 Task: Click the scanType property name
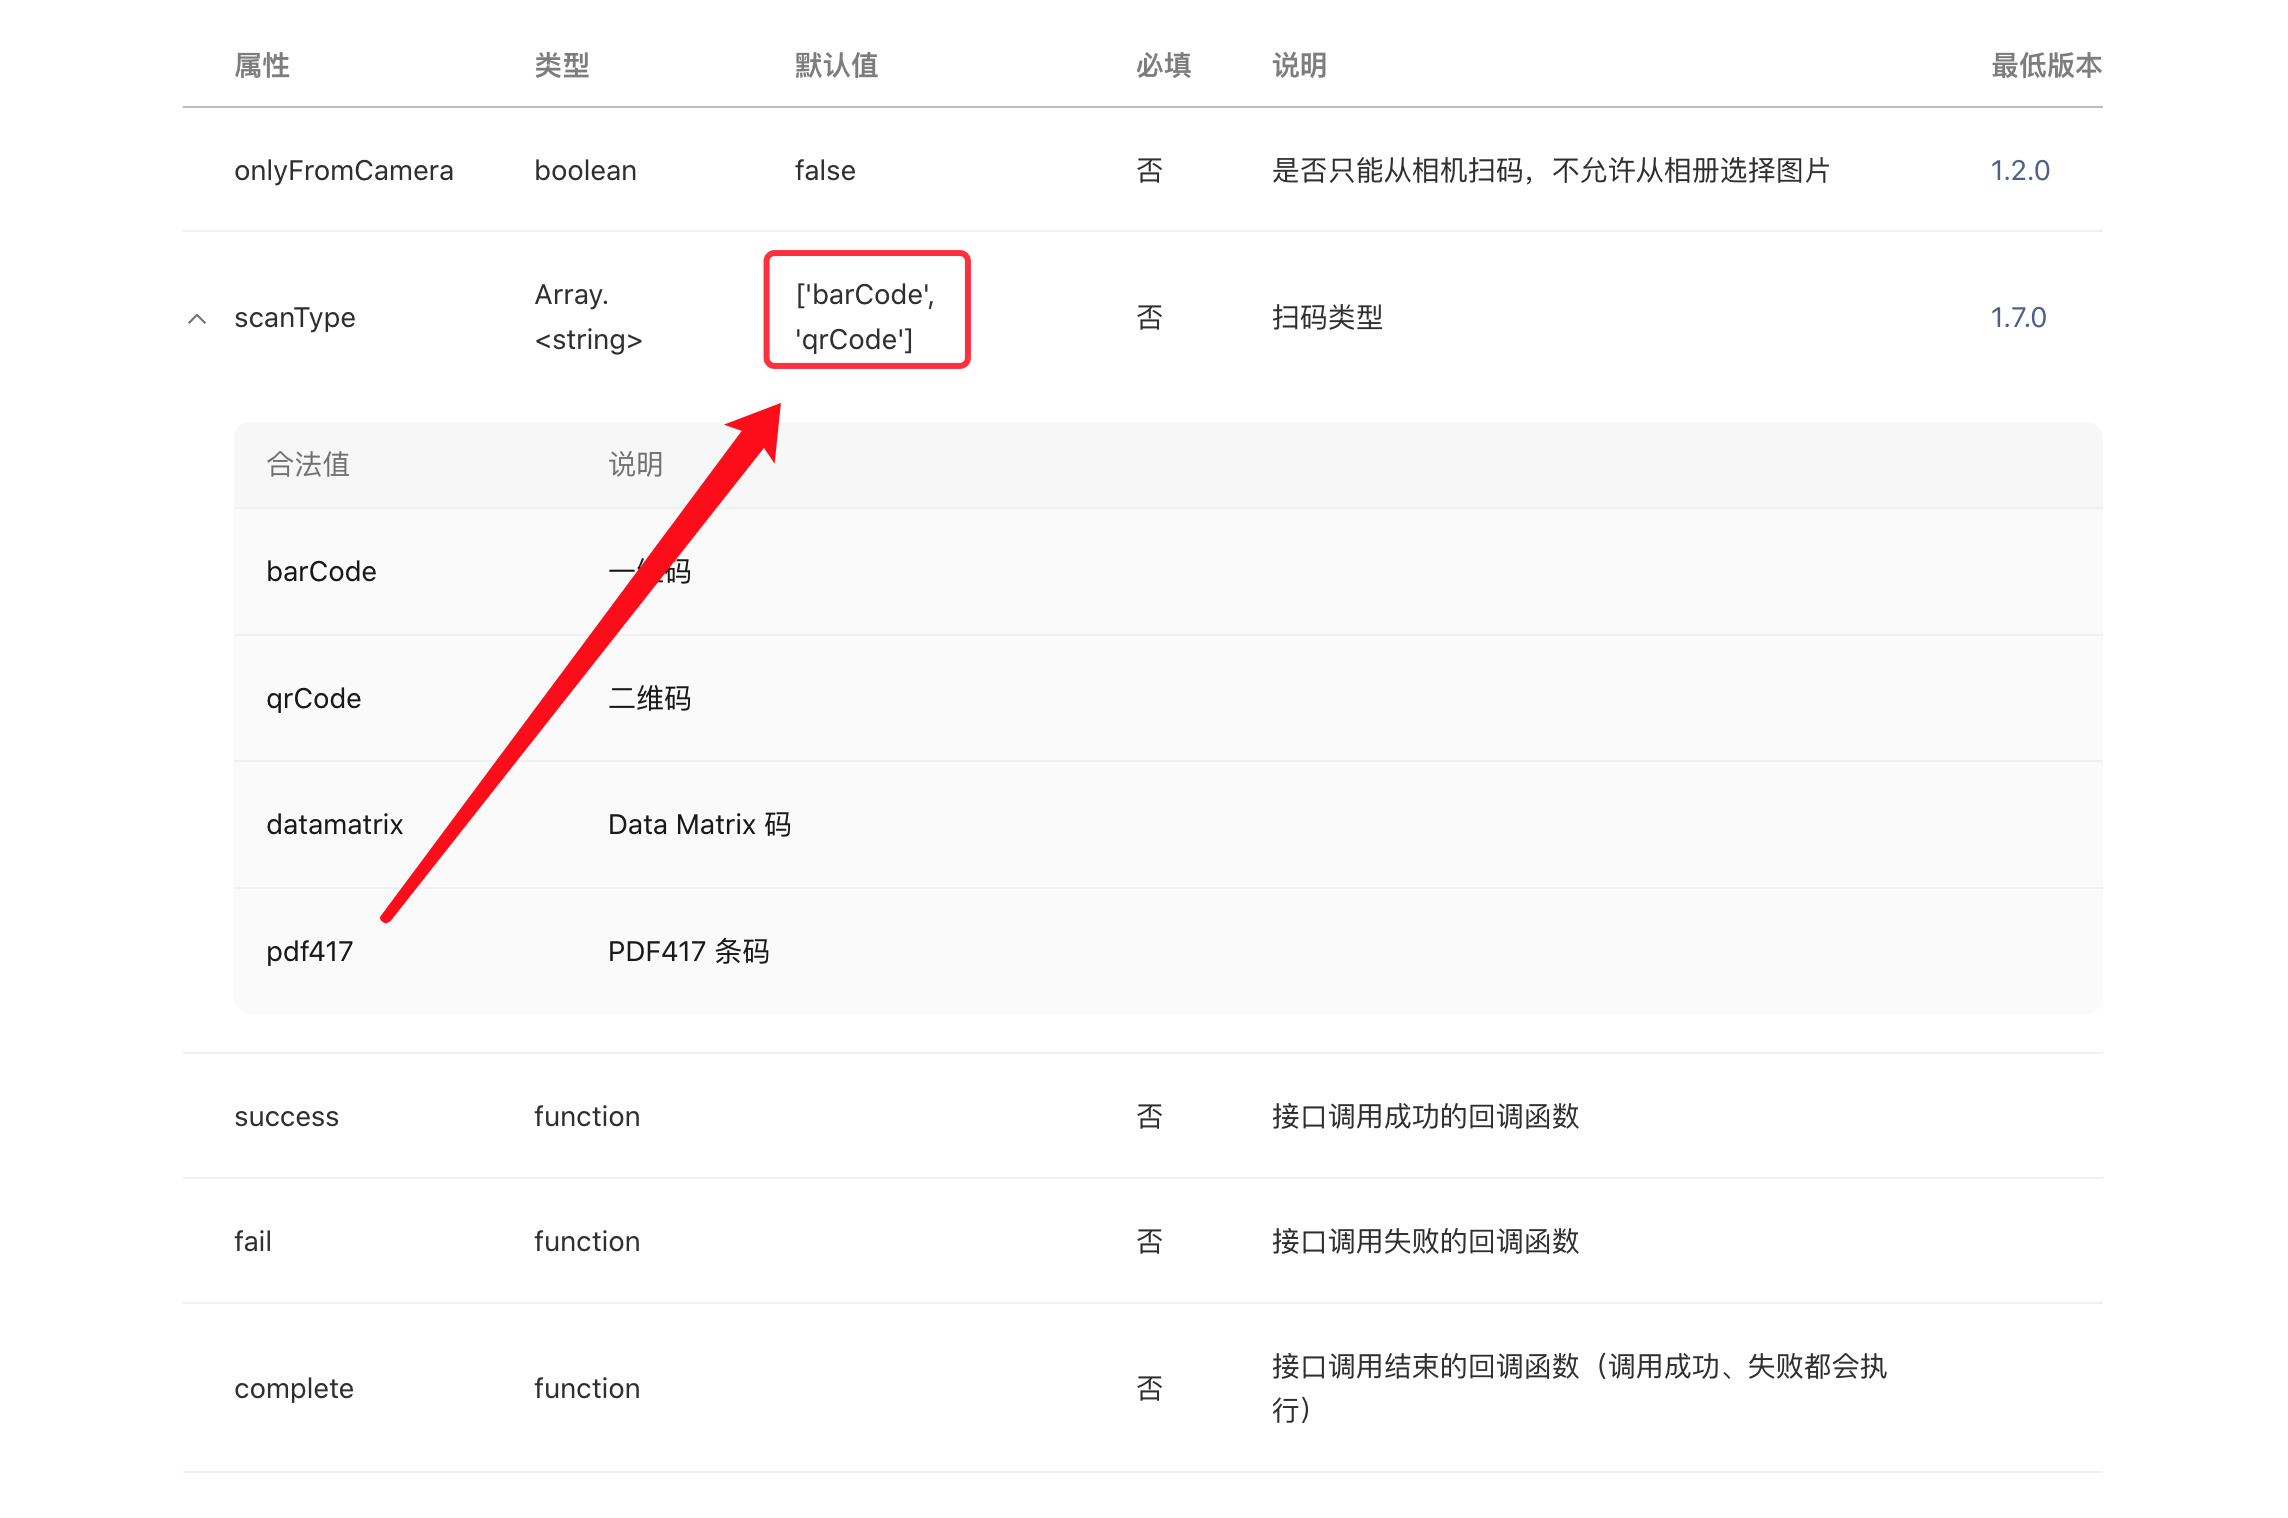[294, 318]
